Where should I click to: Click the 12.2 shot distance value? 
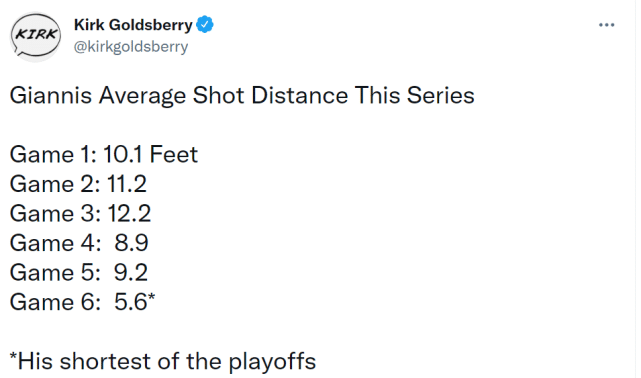(129, 213)
